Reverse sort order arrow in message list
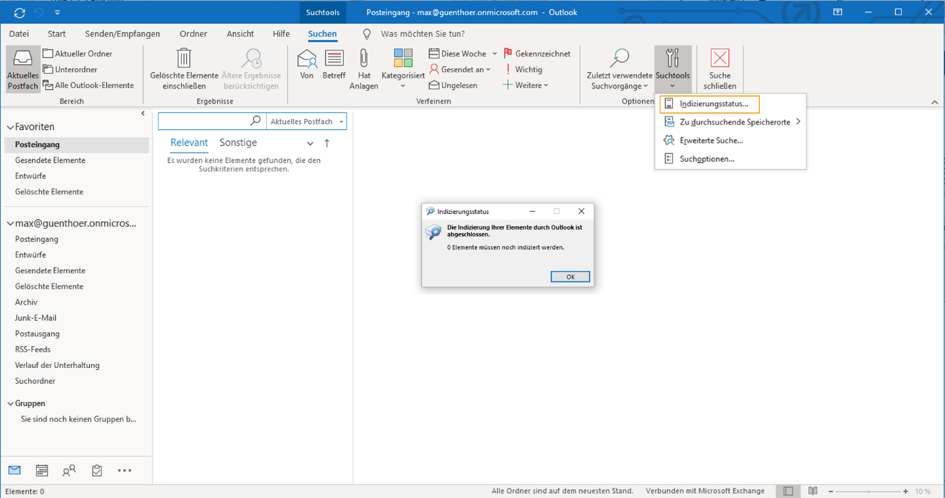The image size is (945, 498). point(327,143)
